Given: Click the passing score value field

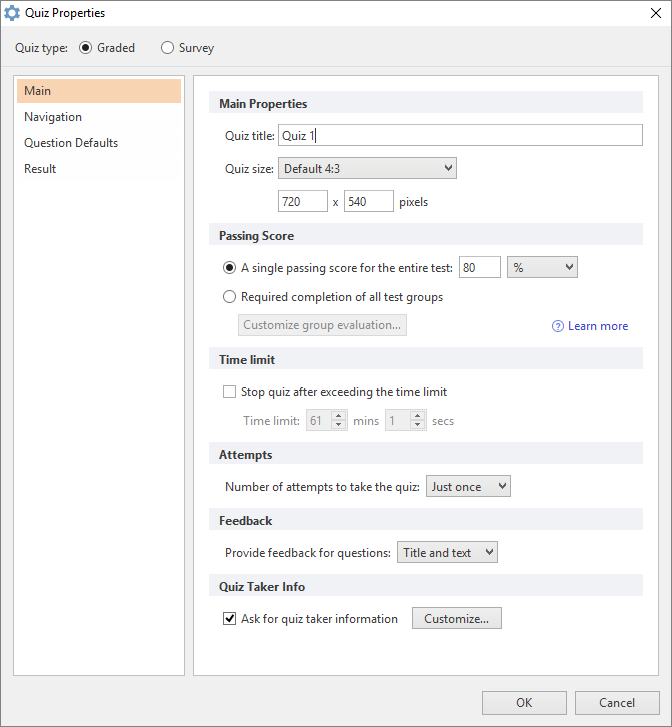Looking at the screenshot, I should [x=479, y=268].
